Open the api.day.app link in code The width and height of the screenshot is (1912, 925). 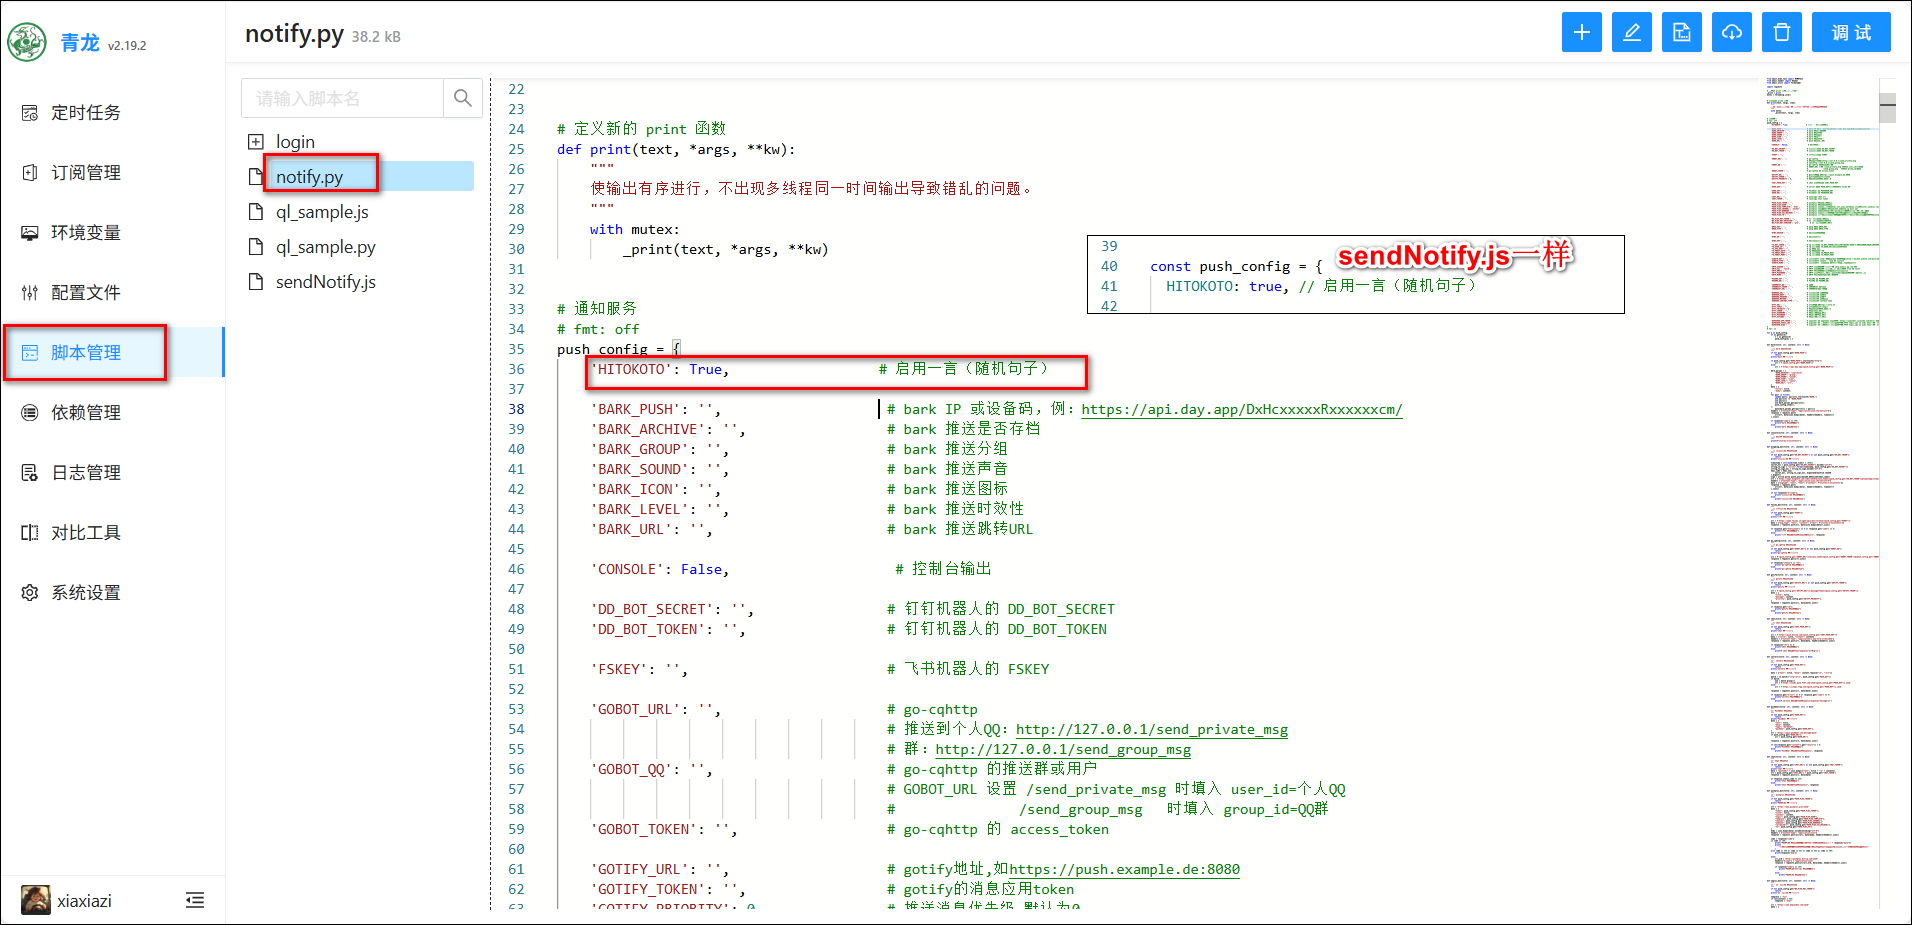pyautogui.click(x=1241, y=409)
